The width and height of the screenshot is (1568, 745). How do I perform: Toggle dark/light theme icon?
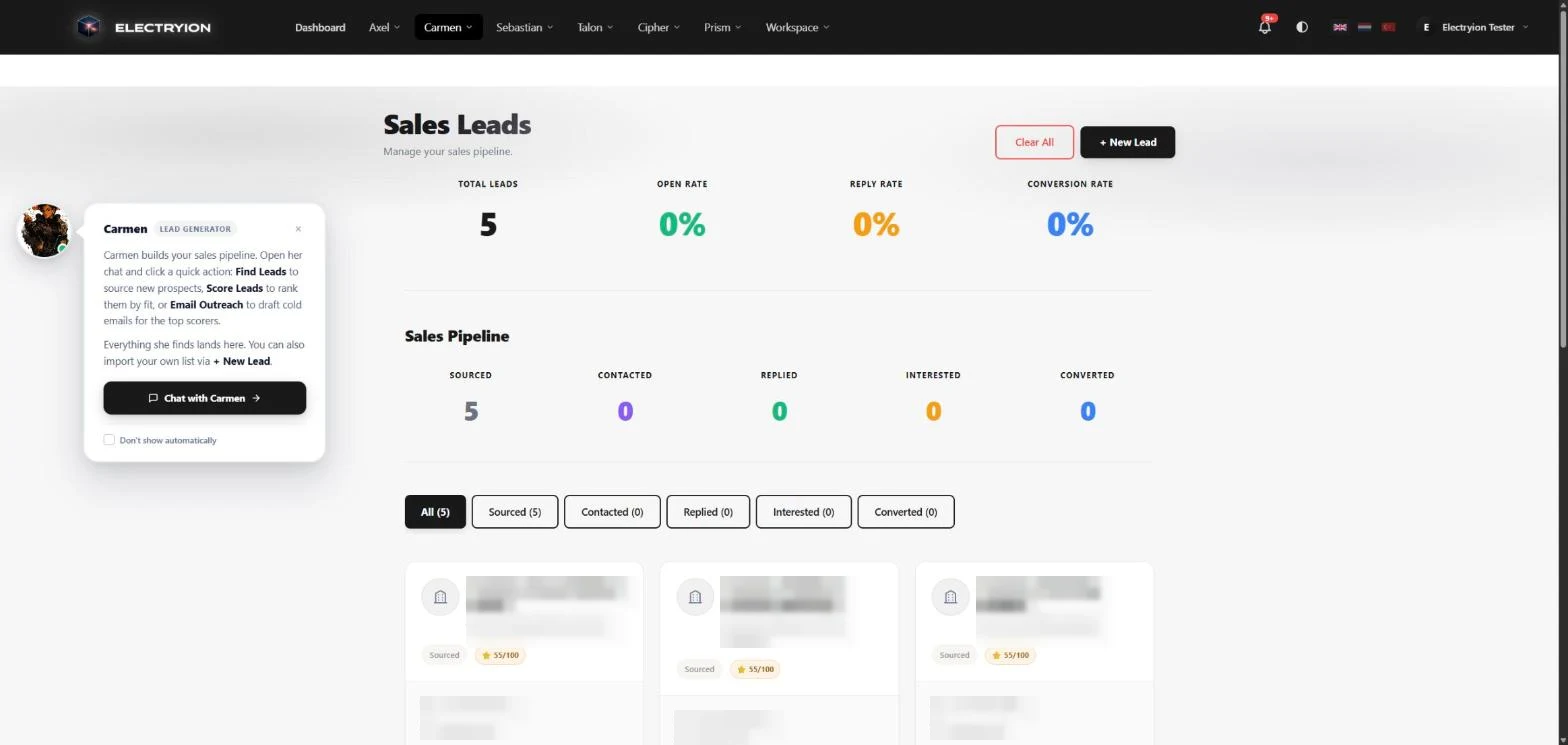click(1302, 27)
